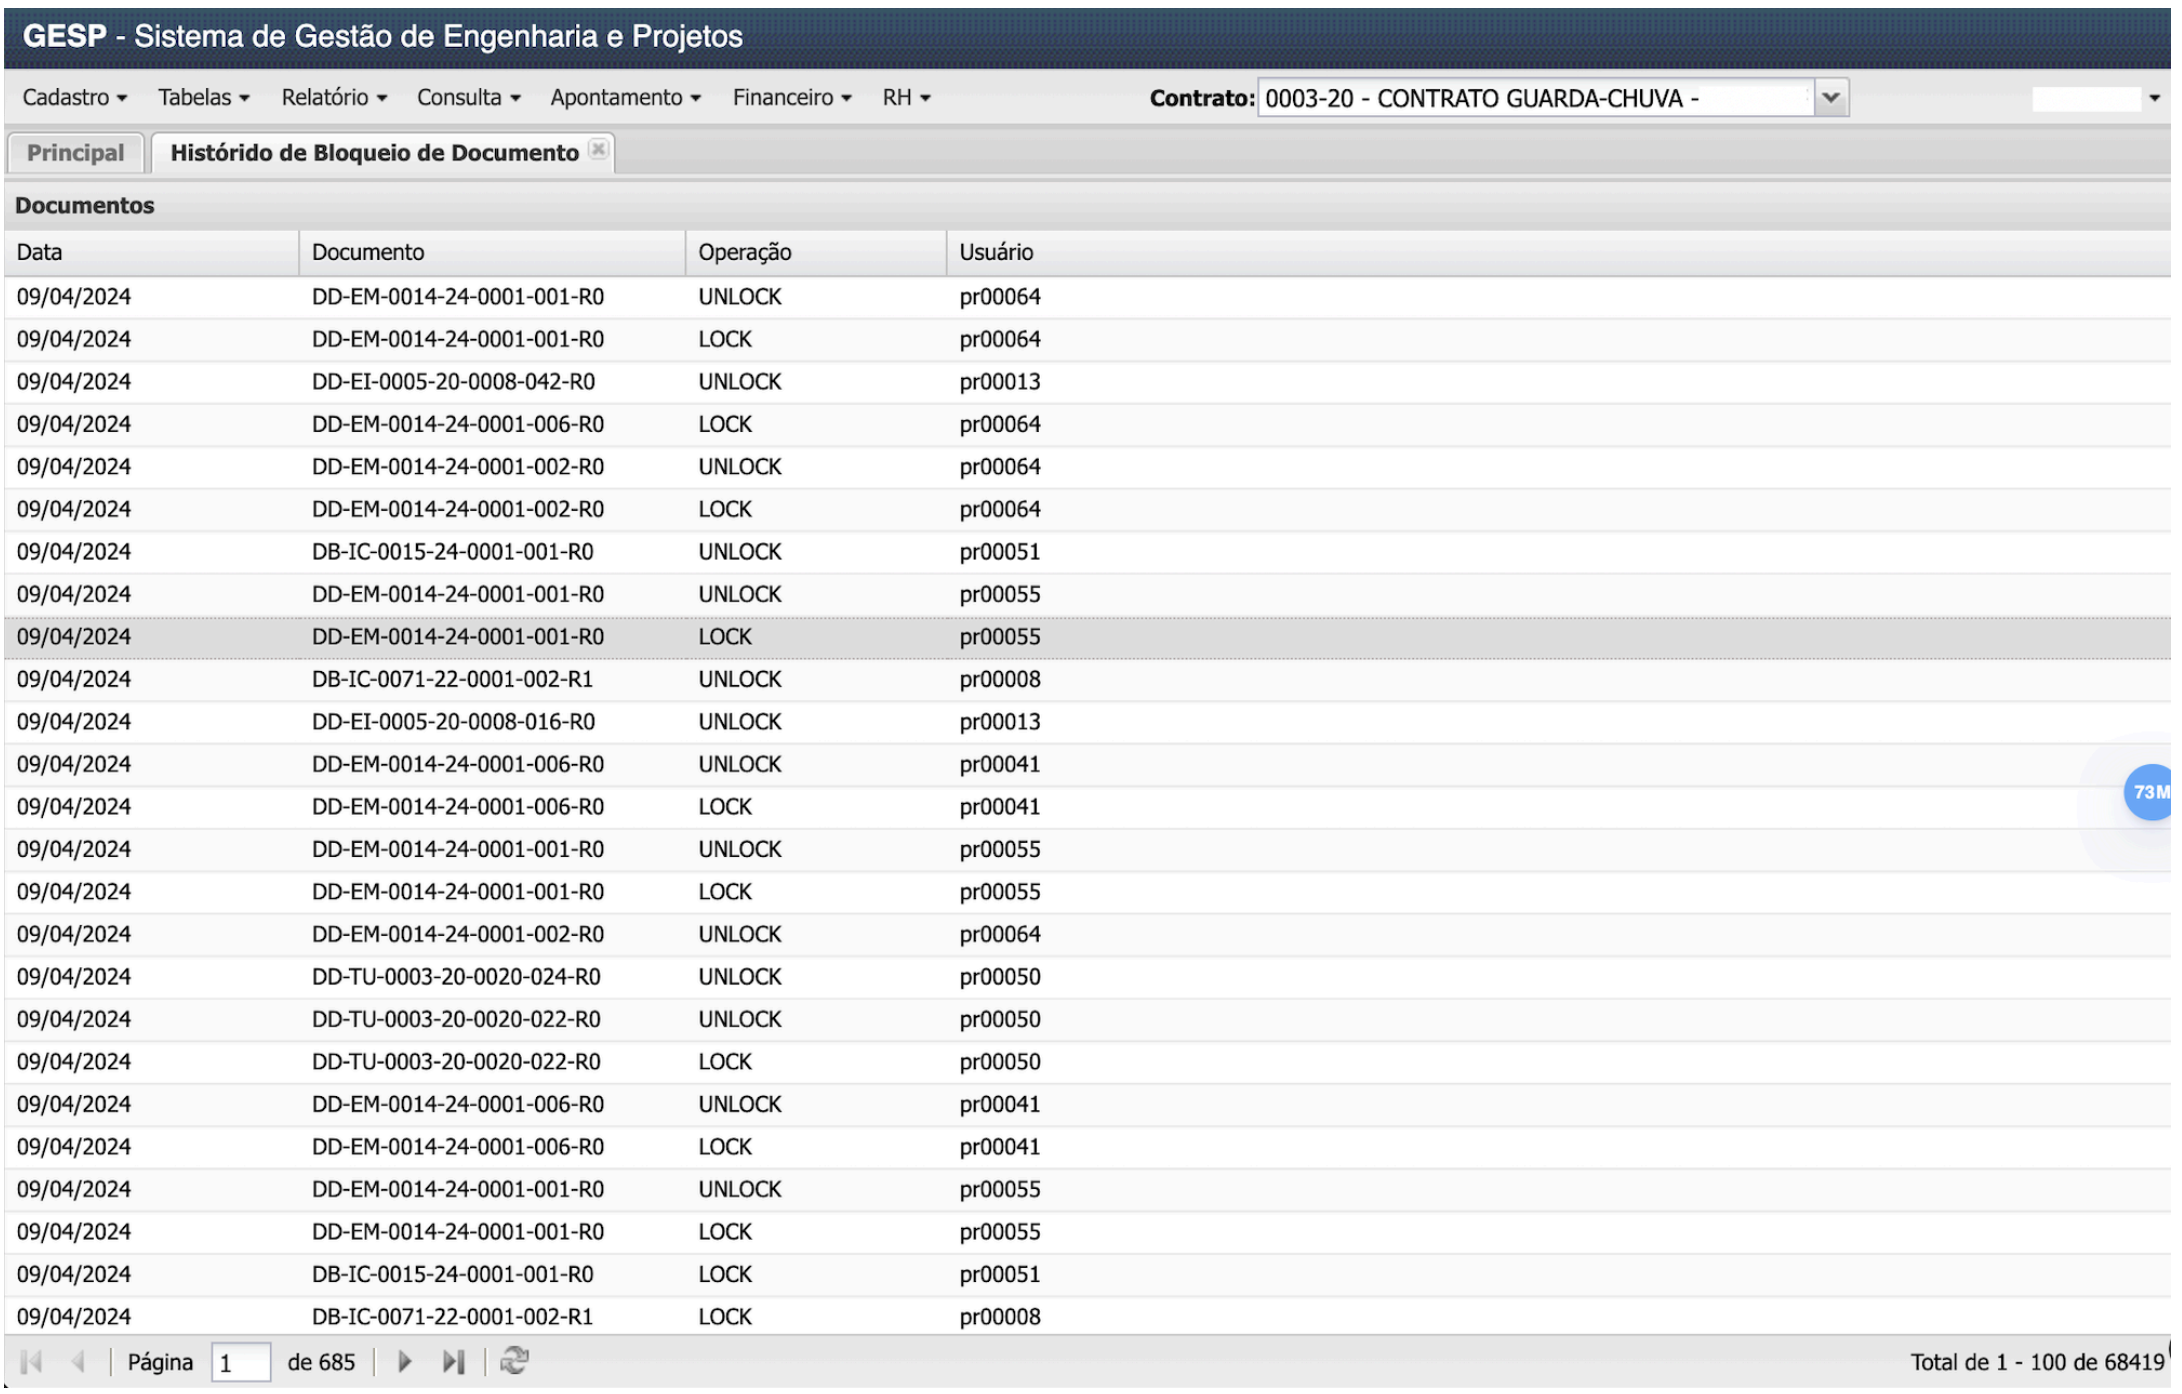Open the Cadastro menu

tap(74, 98)
